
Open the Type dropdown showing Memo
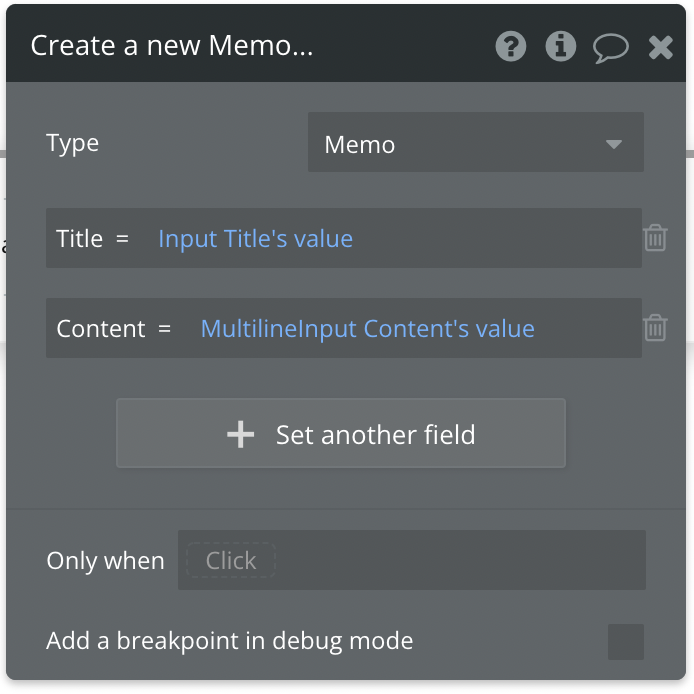[x=460, y=144]
